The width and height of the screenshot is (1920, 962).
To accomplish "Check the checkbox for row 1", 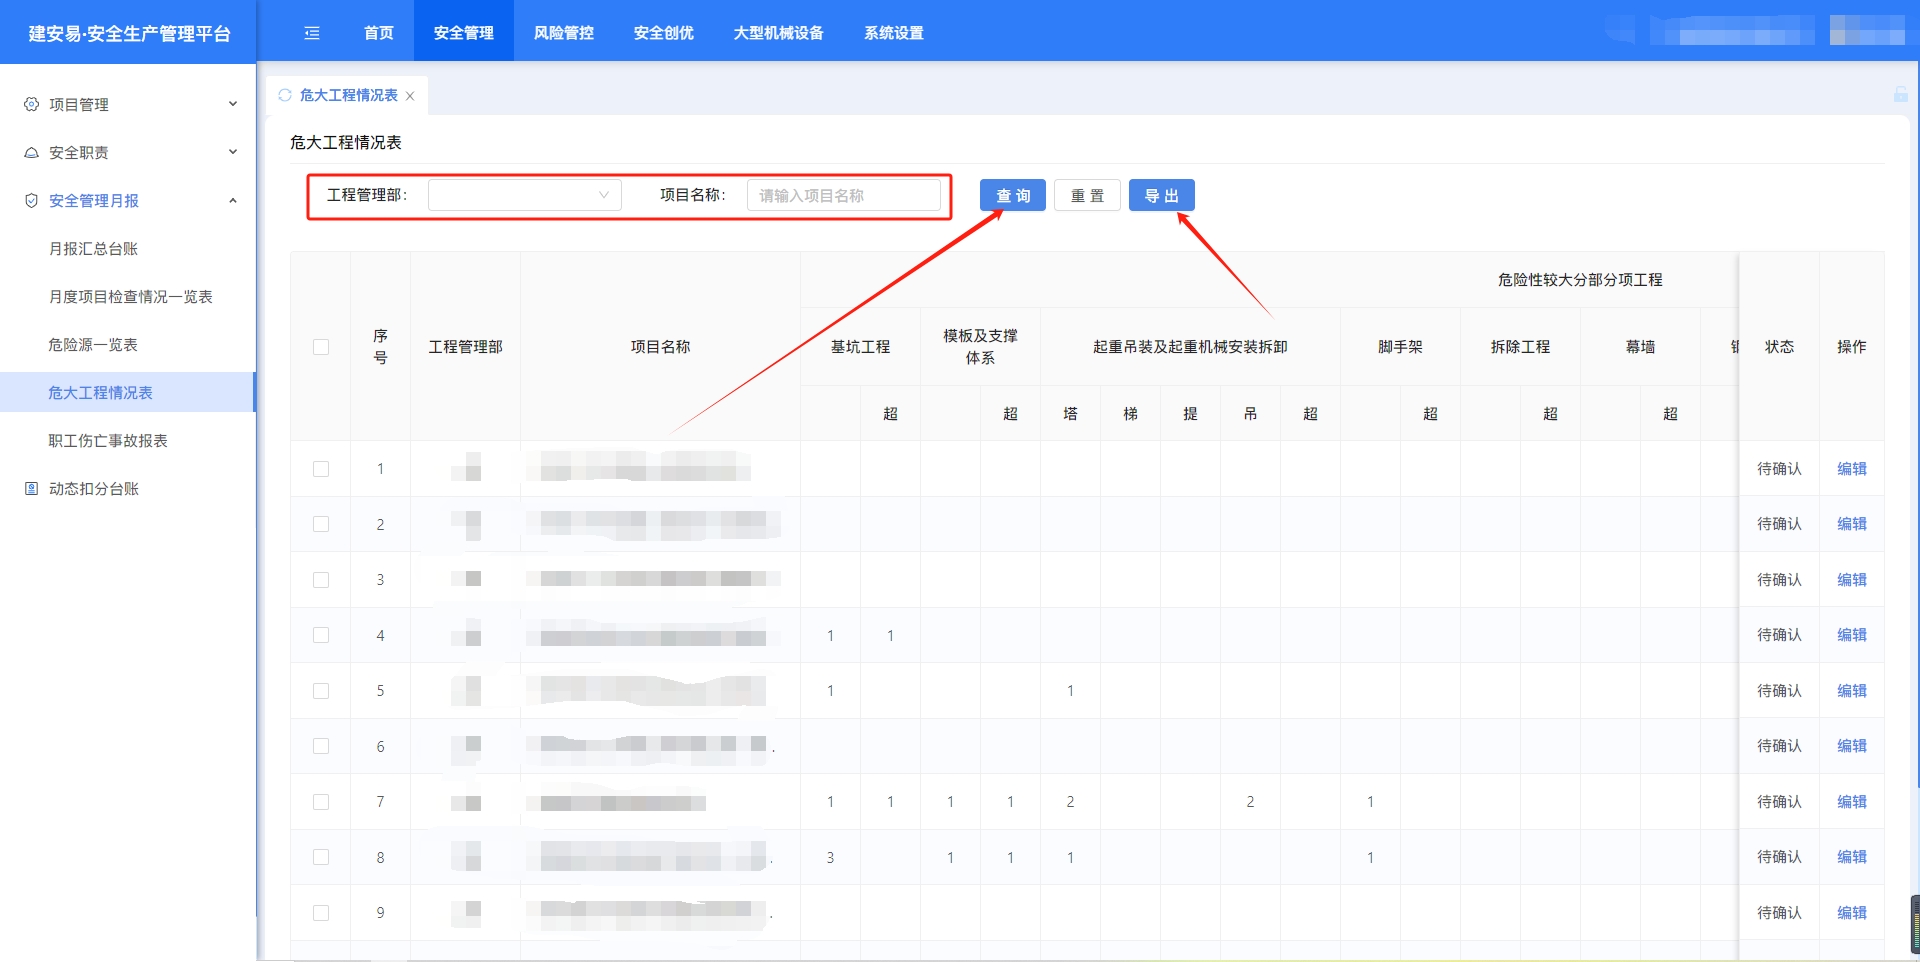I will (x=321, y=469).
